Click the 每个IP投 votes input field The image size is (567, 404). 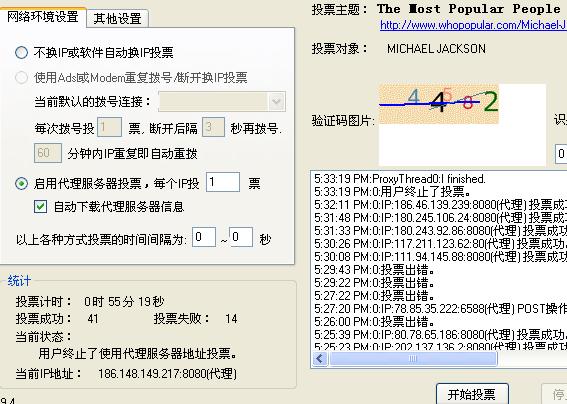point(223,182)
